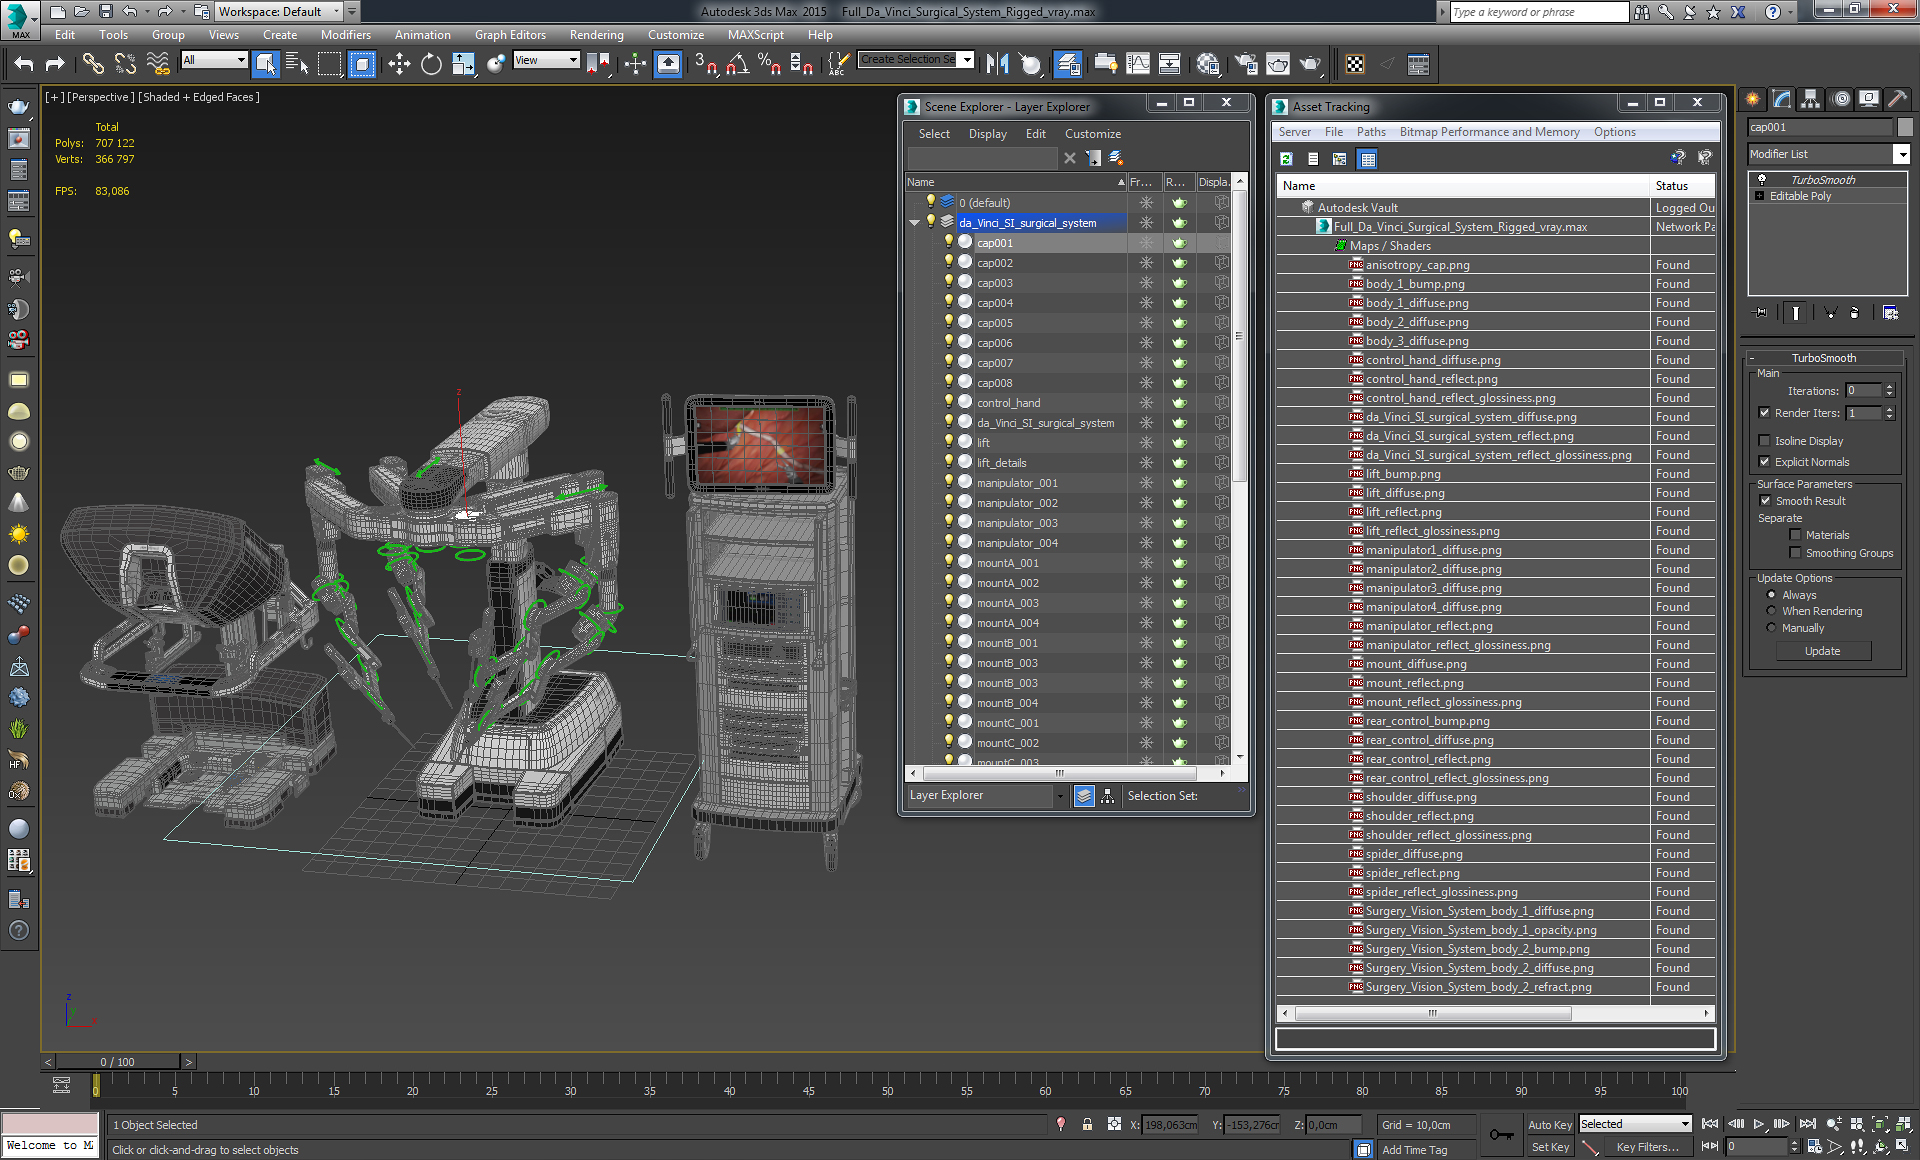Activate the Select Object tool
The image size is (1920, 1160).
(x=266, y=64)
